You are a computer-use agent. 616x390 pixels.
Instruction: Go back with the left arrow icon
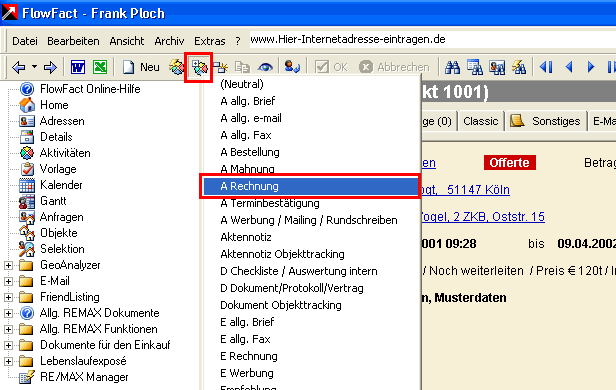18,67
